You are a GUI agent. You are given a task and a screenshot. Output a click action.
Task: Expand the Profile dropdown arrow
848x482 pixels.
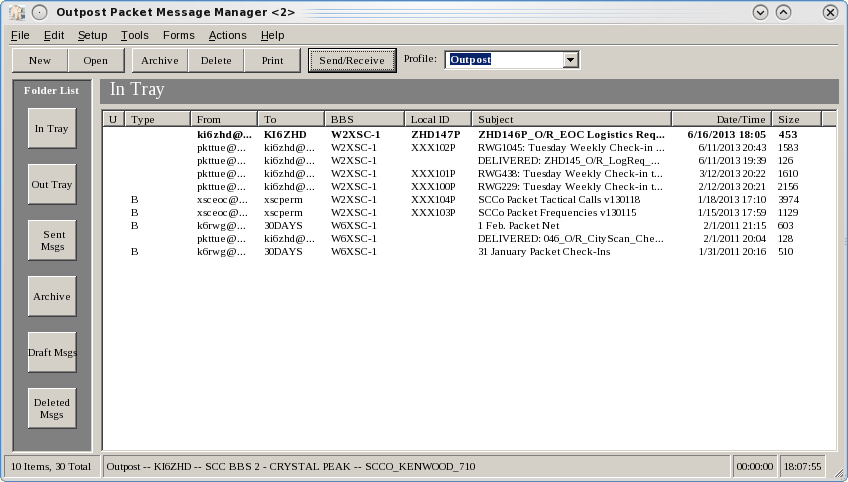[571, 60]
